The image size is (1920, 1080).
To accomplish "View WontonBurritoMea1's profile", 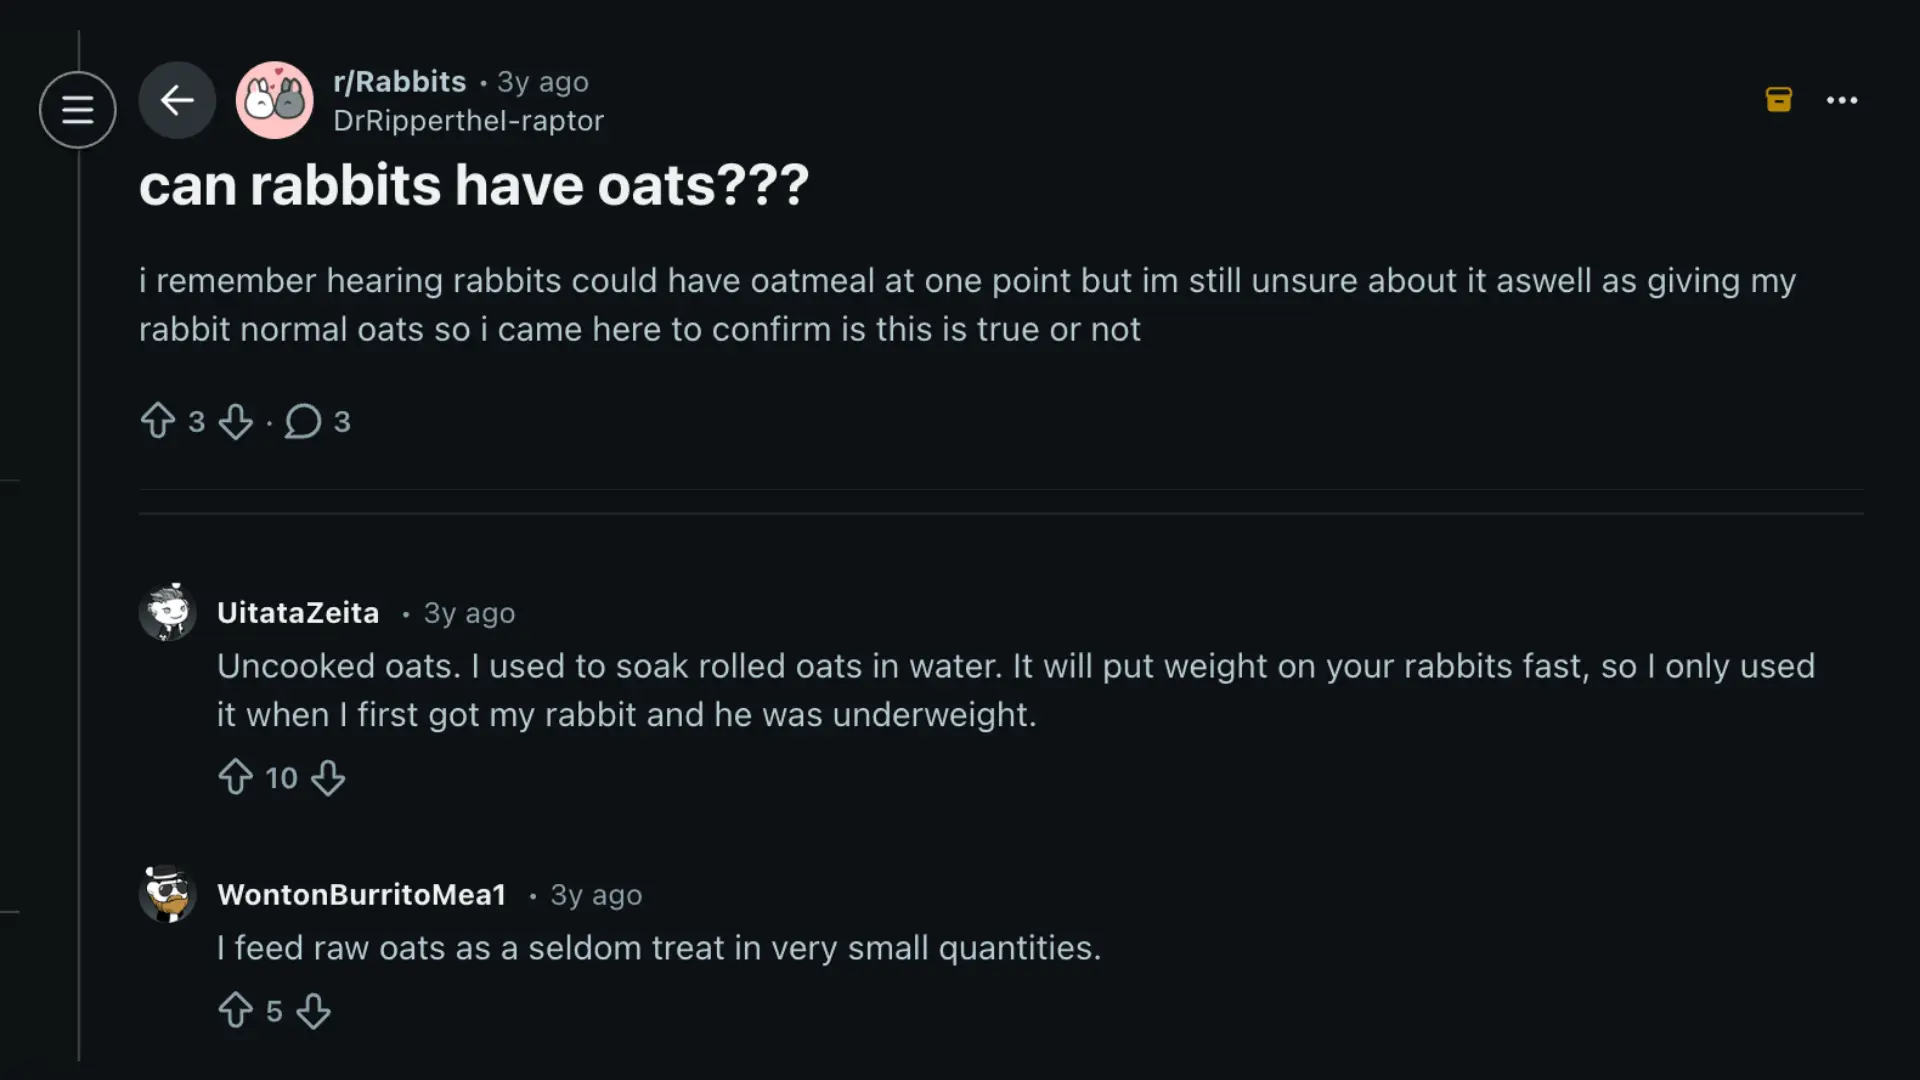I will pos(362,895).
